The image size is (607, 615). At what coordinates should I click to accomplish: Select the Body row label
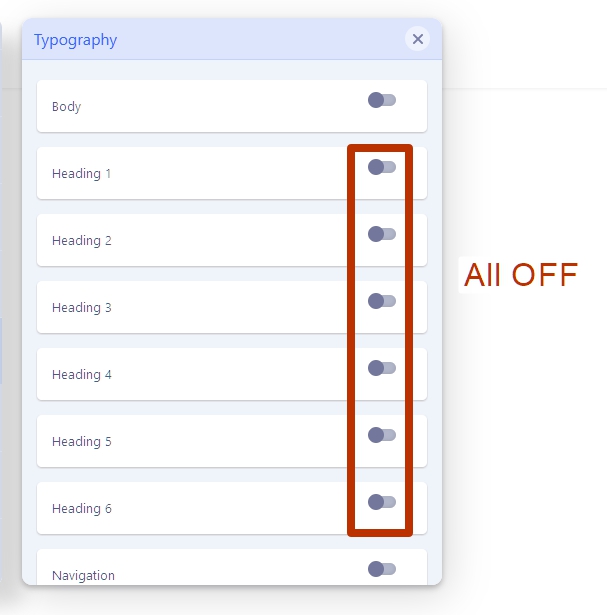[x=67, y=107]
